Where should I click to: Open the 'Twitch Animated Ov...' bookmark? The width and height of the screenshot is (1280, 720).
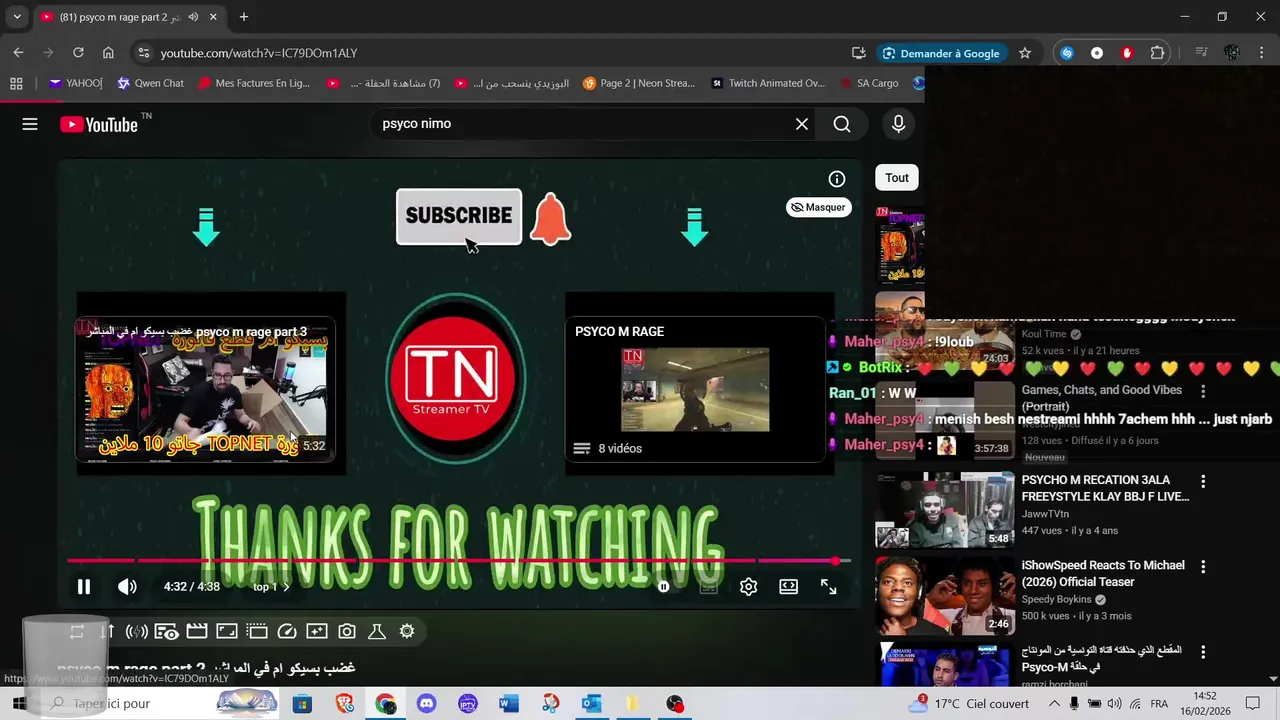coord(768,83)
